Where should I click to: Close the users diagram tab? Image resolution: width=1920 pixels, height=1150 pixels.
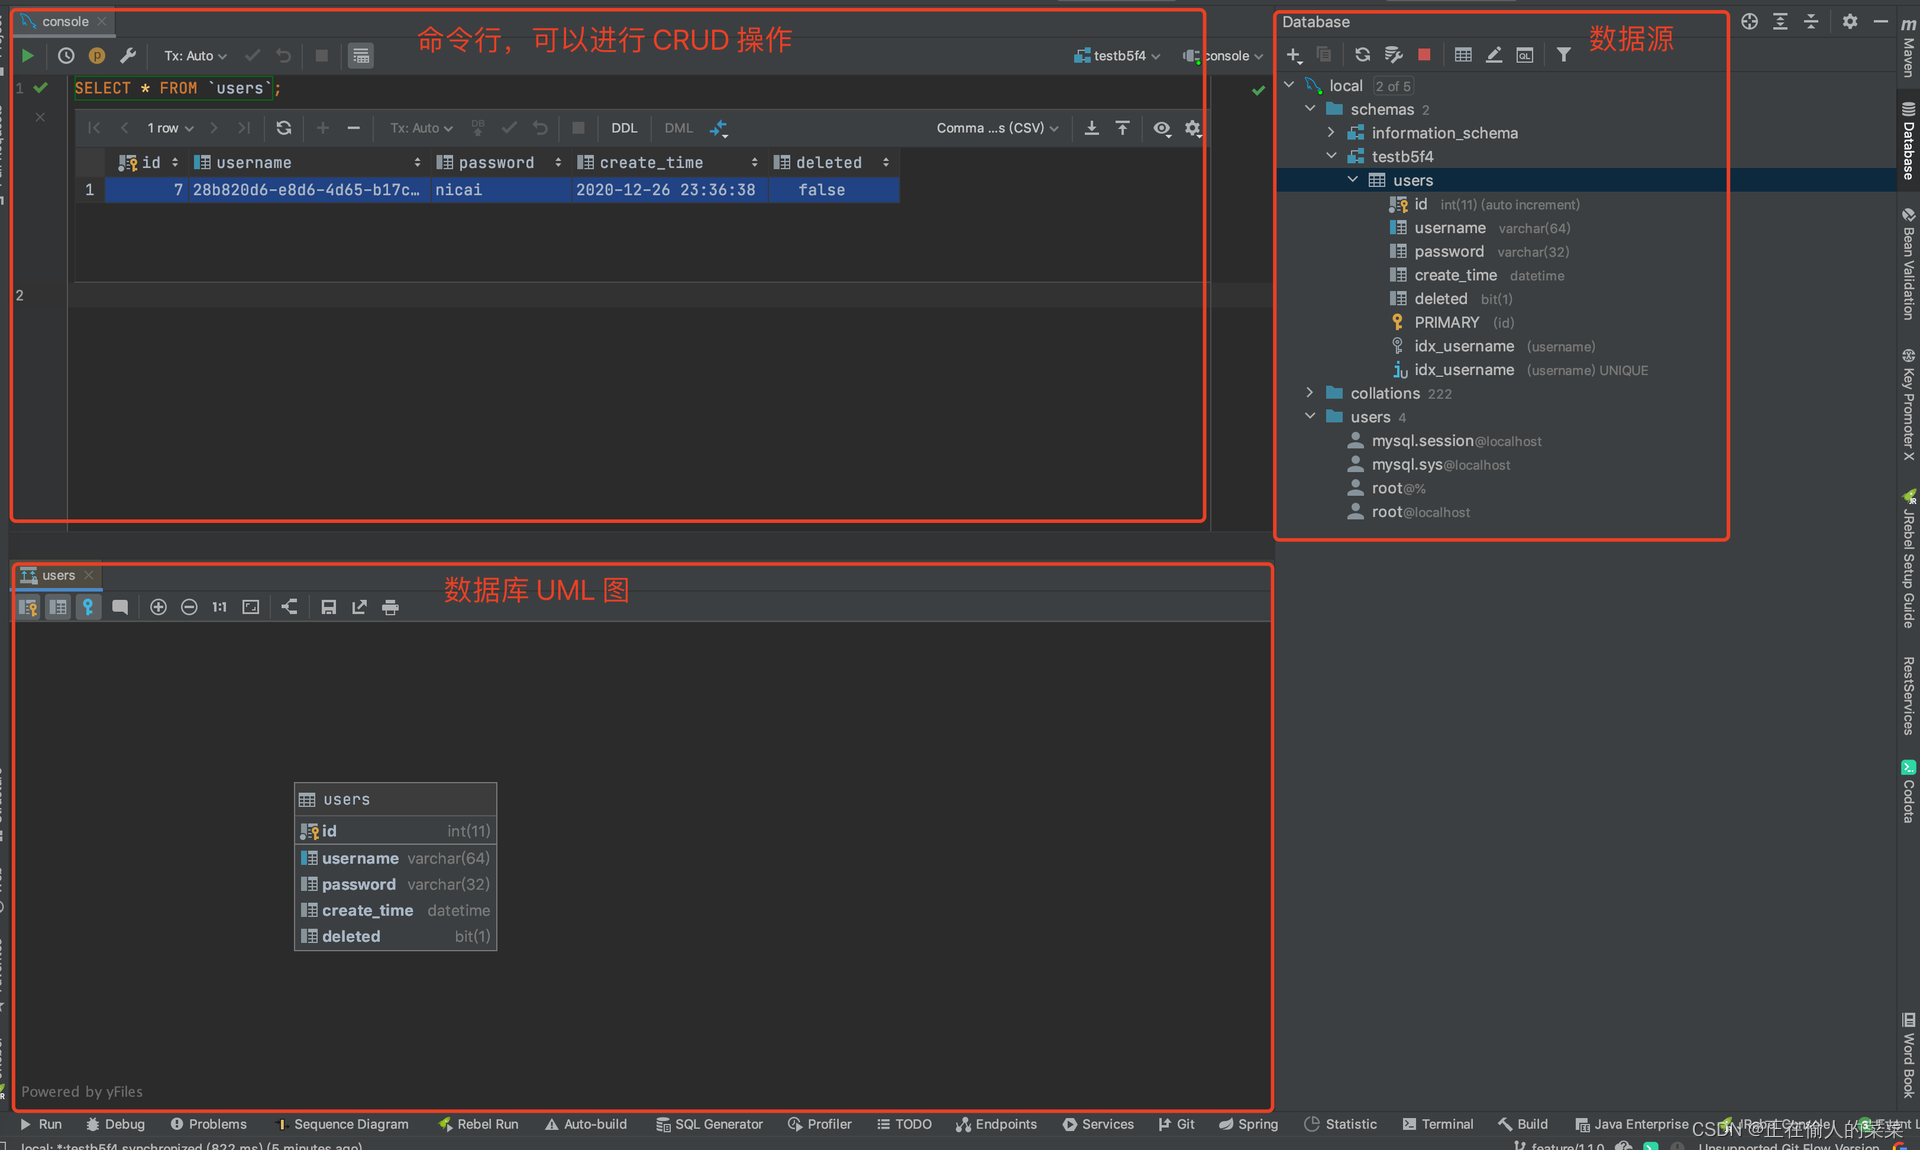click(89, 575)
